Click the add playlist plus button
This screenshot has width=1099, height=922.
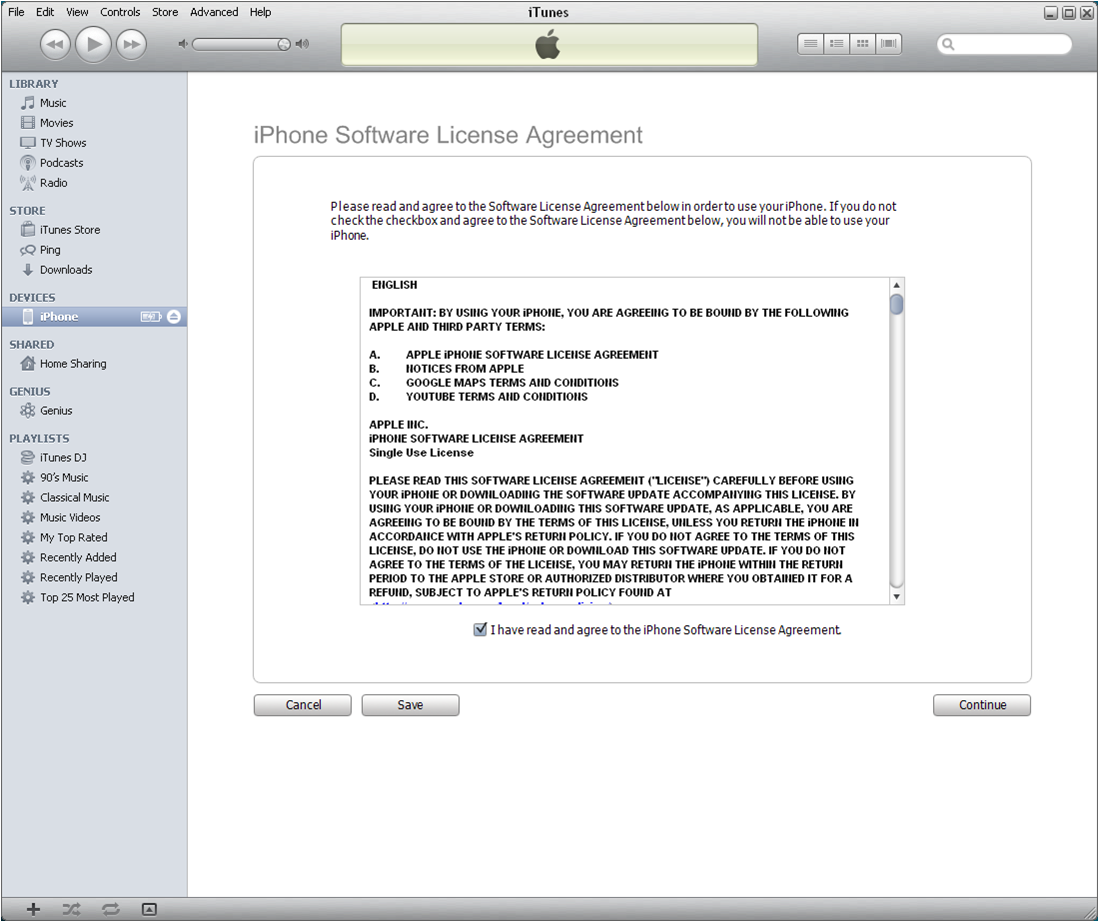point(33,910)
